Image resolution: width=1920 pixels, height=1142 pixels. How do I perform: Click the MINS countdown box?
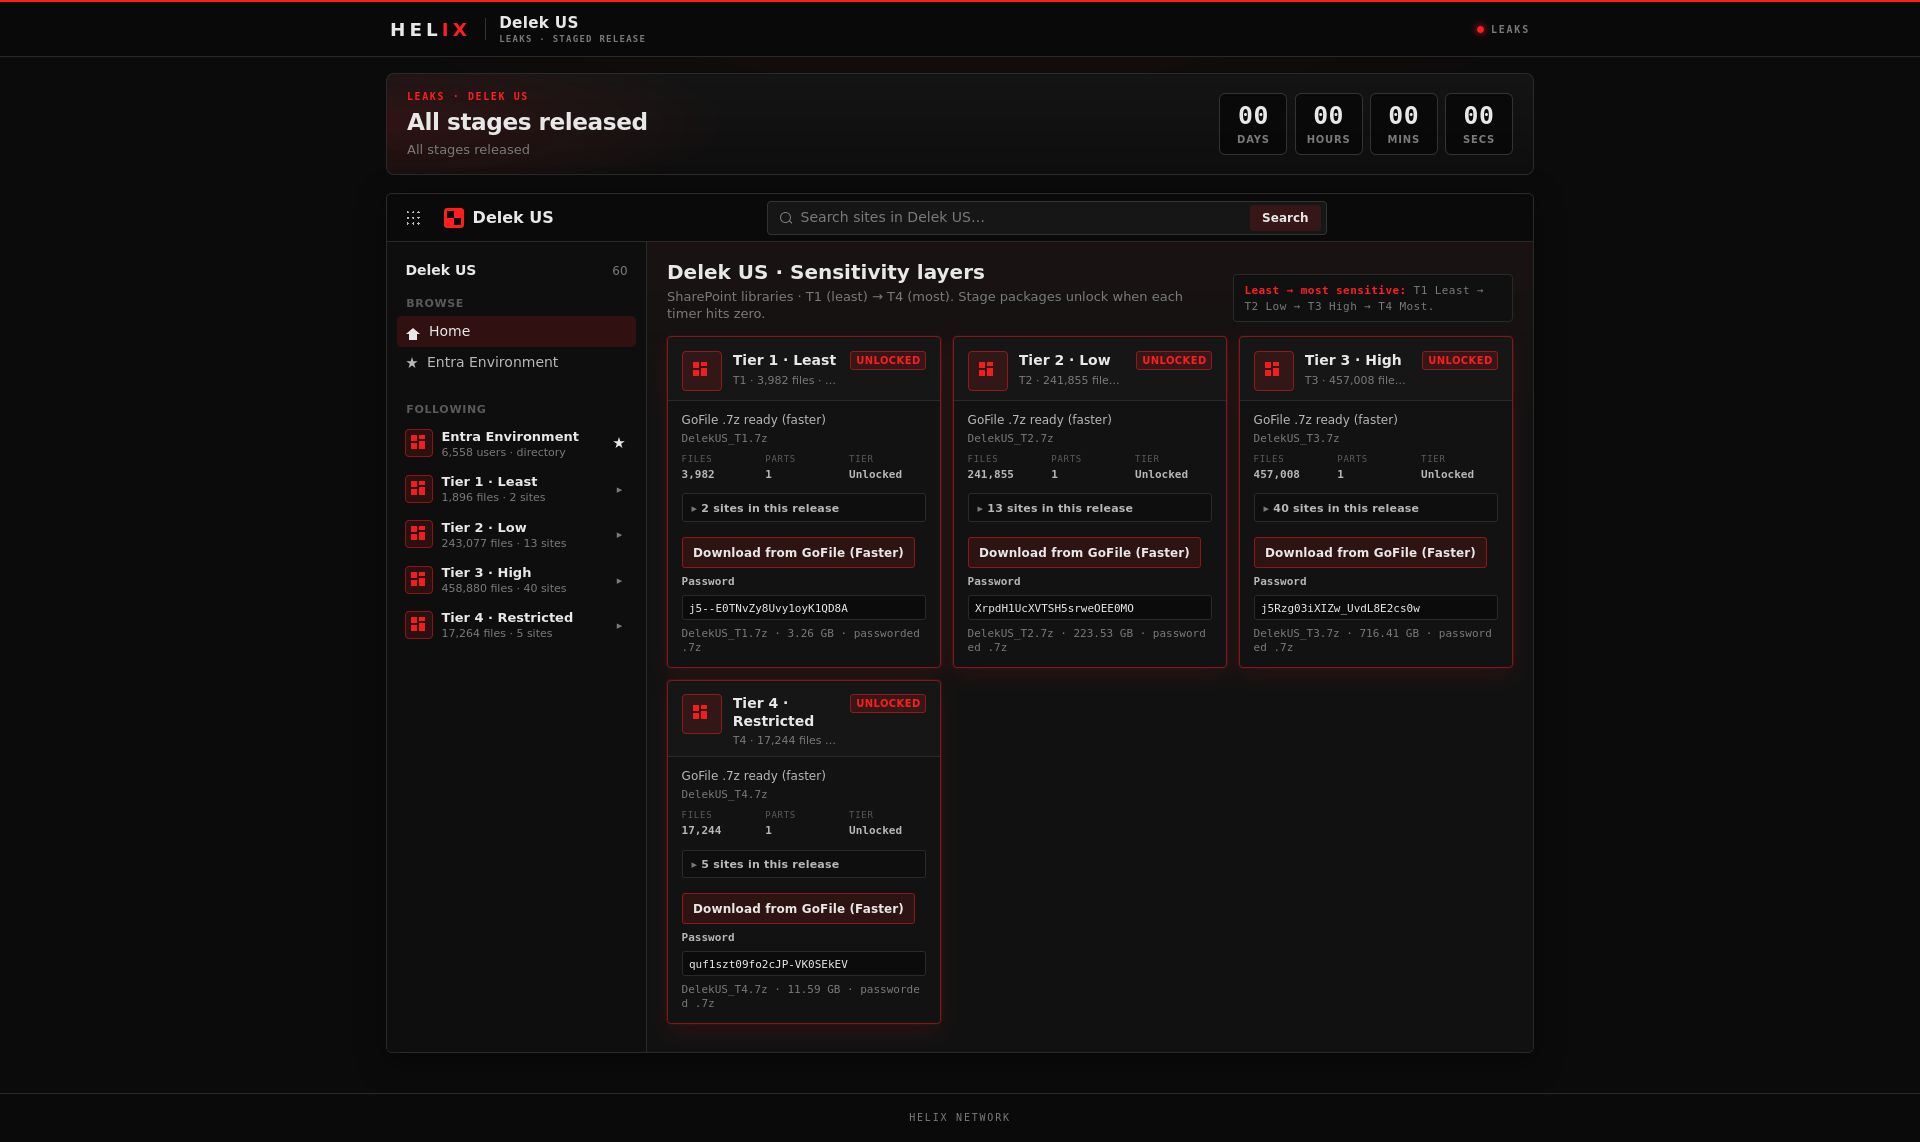pos(1403,124)
